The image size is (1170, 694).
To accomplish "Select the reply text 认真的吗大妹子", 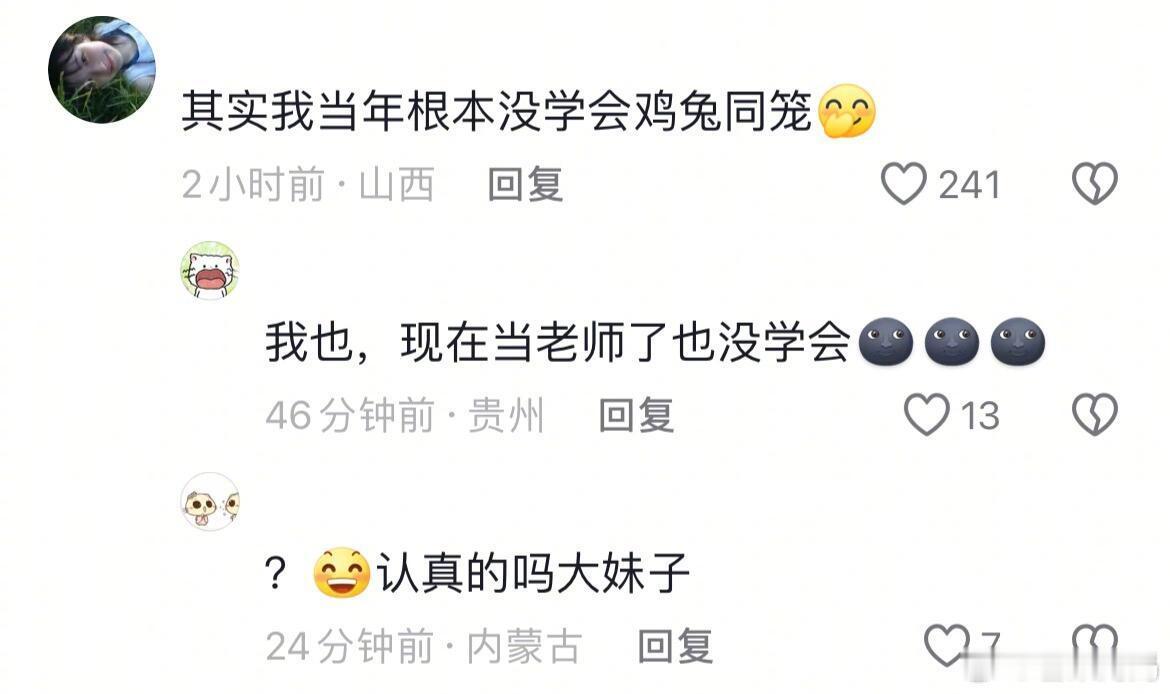I will pos(533,573).
